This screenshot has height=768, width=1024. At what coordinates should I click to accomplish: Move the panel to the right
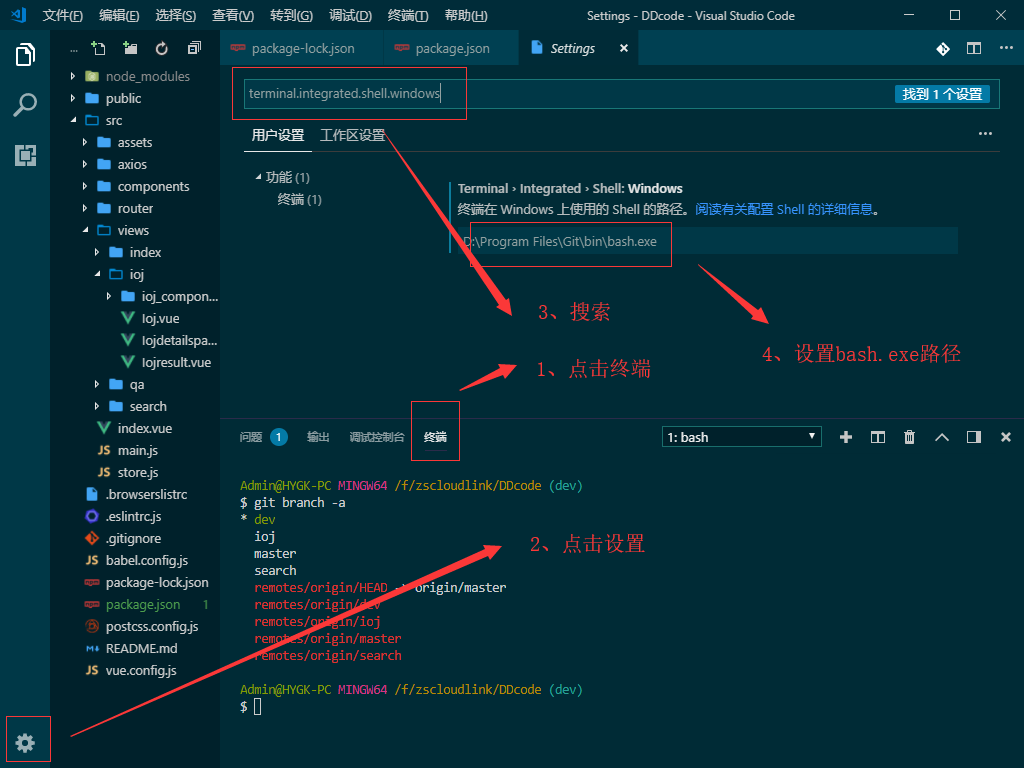point(974,437)
